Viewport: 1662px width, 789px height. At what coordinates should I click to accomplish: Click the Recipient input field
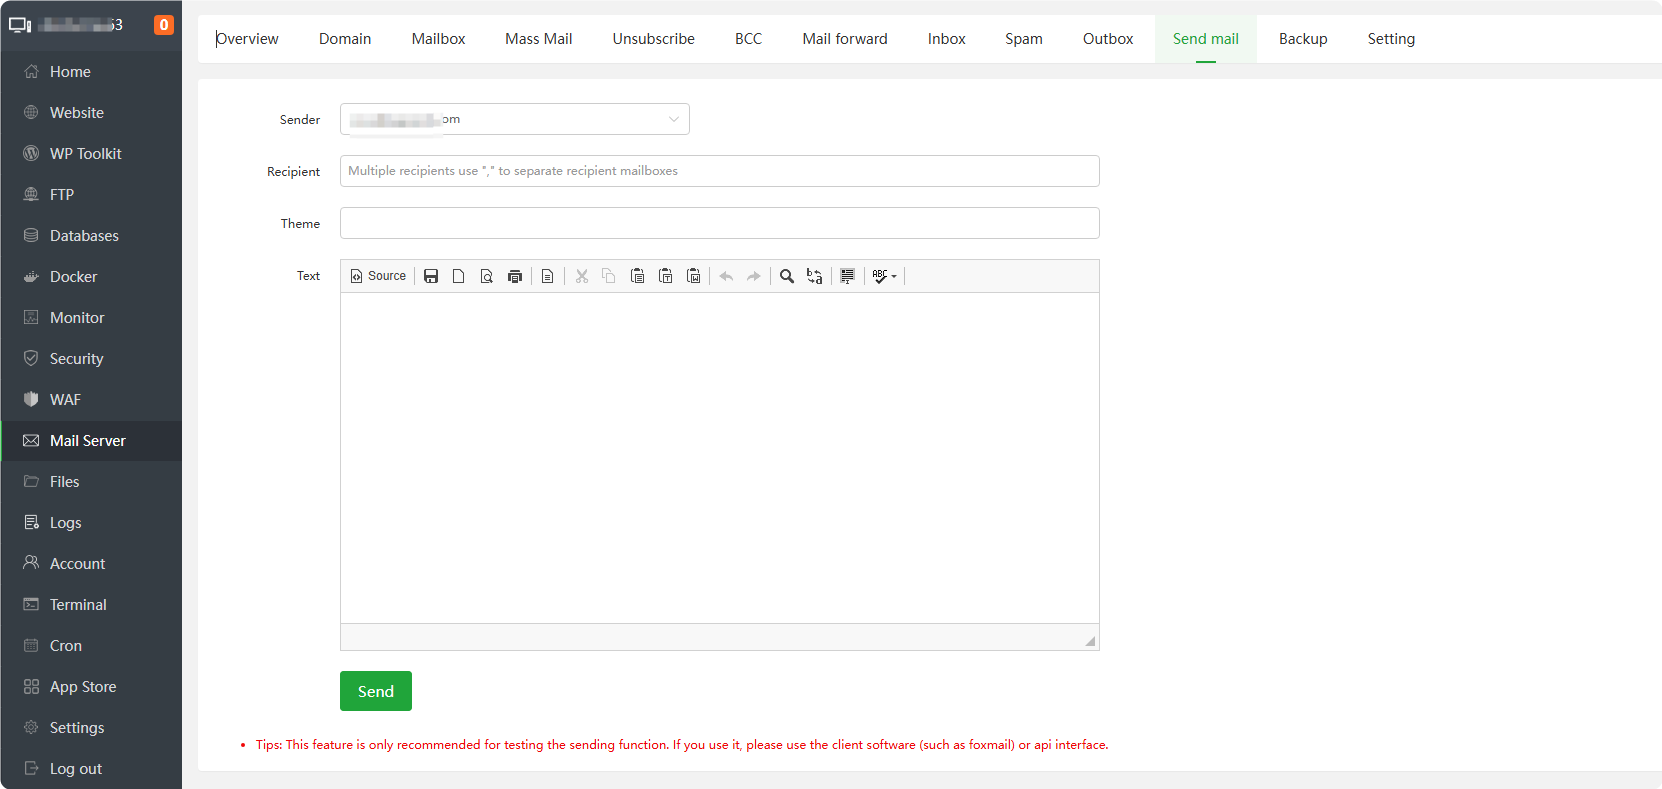pos(720,171)
